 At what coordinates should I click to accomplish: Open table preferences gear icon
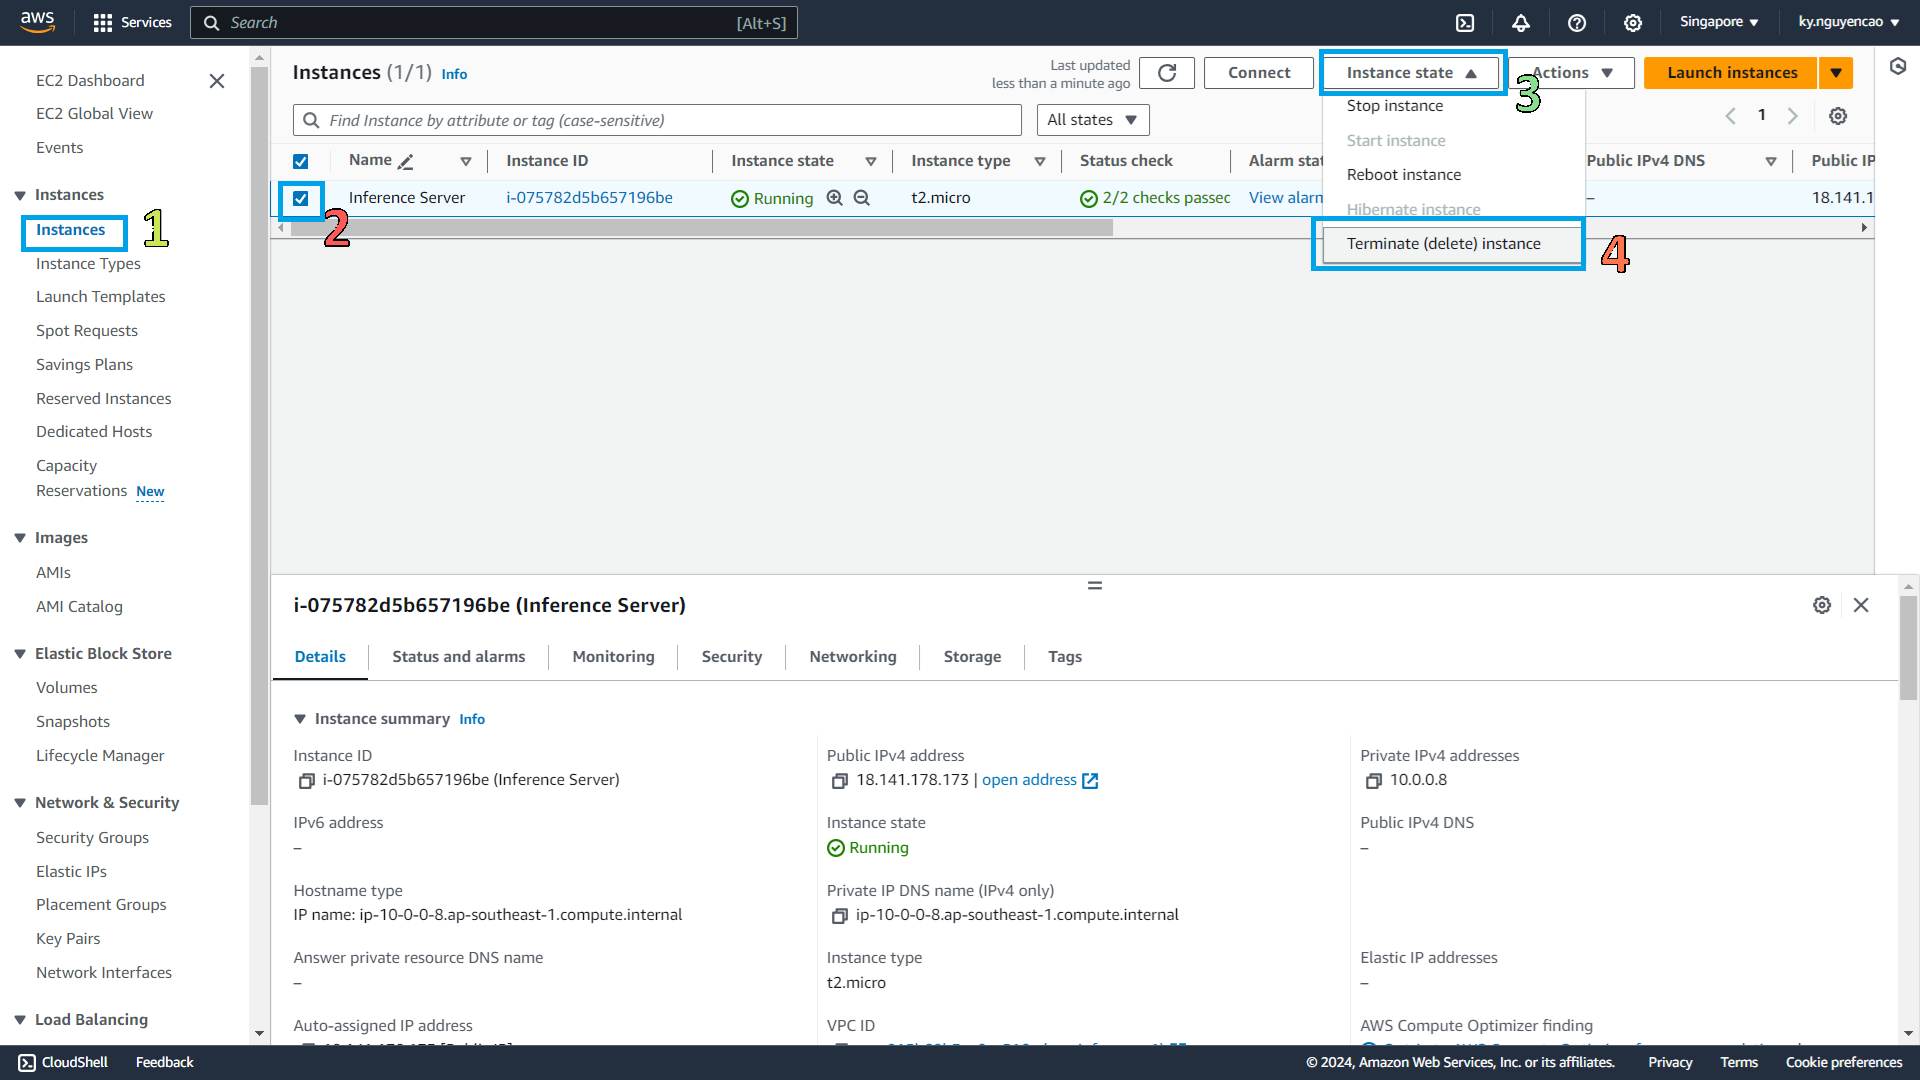[x=1838, y=116]
